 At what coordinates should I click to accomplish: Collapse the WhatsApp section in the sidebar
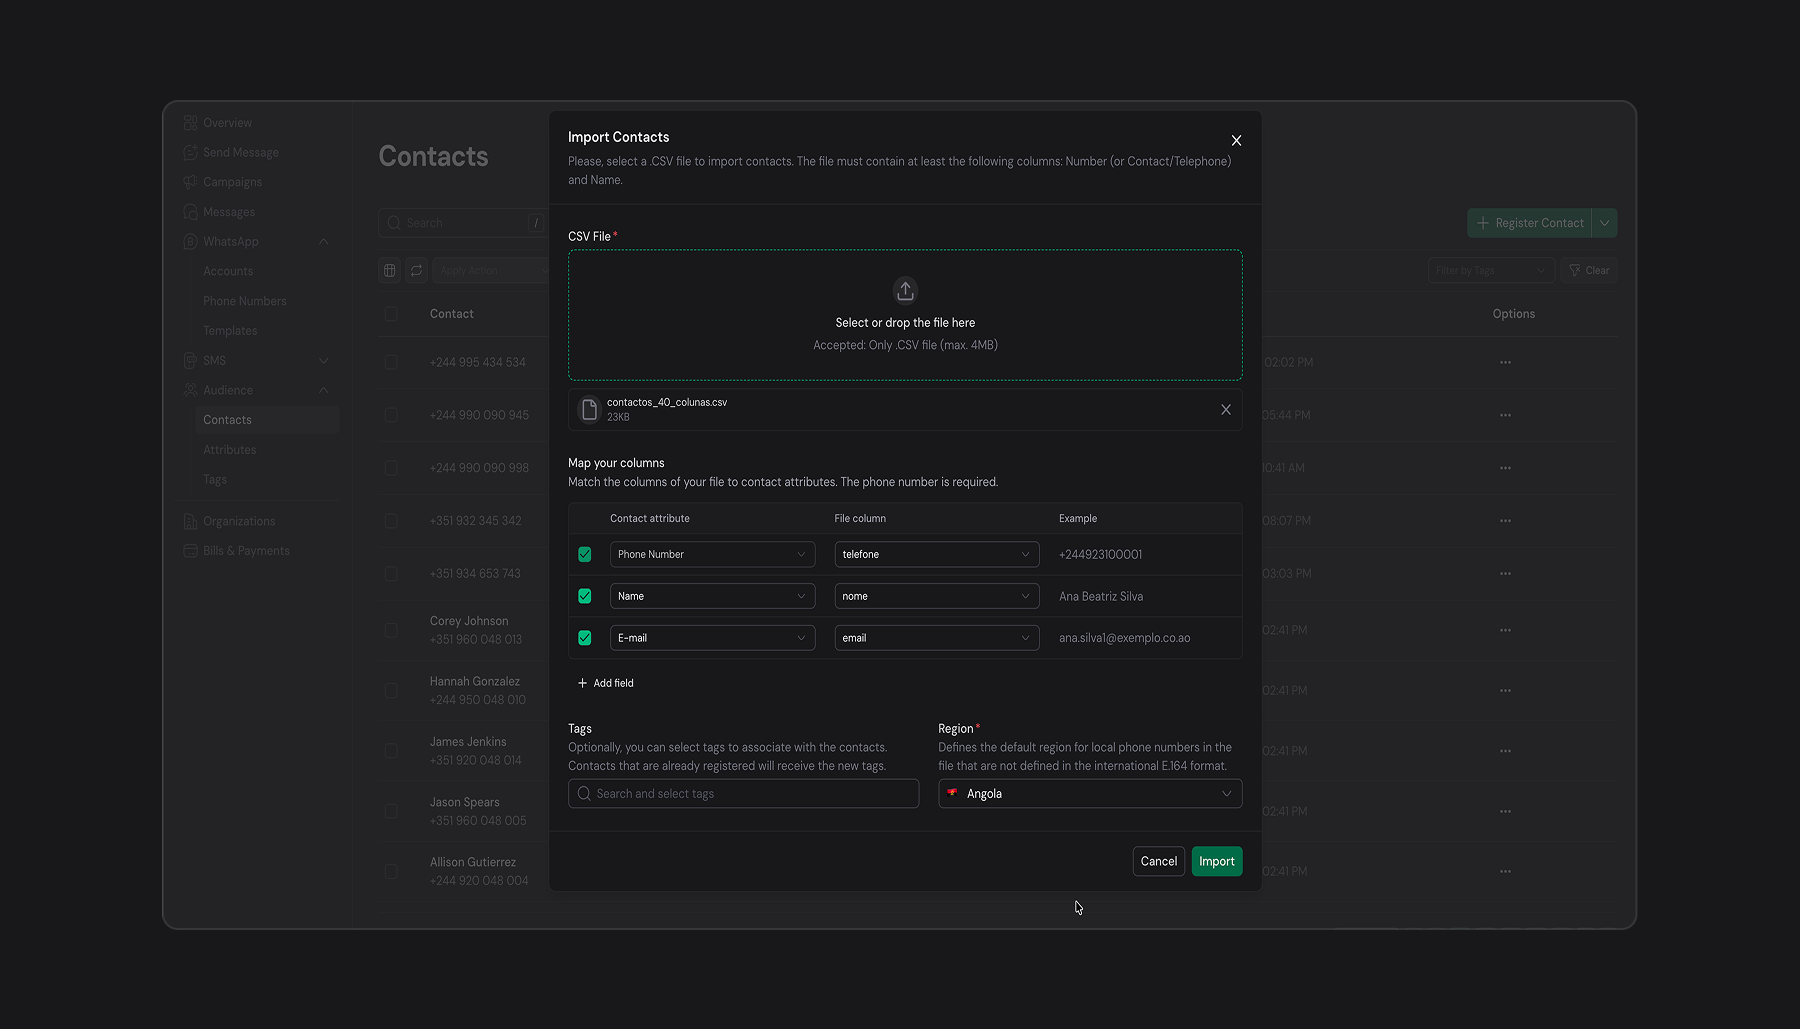coord(323,242)
